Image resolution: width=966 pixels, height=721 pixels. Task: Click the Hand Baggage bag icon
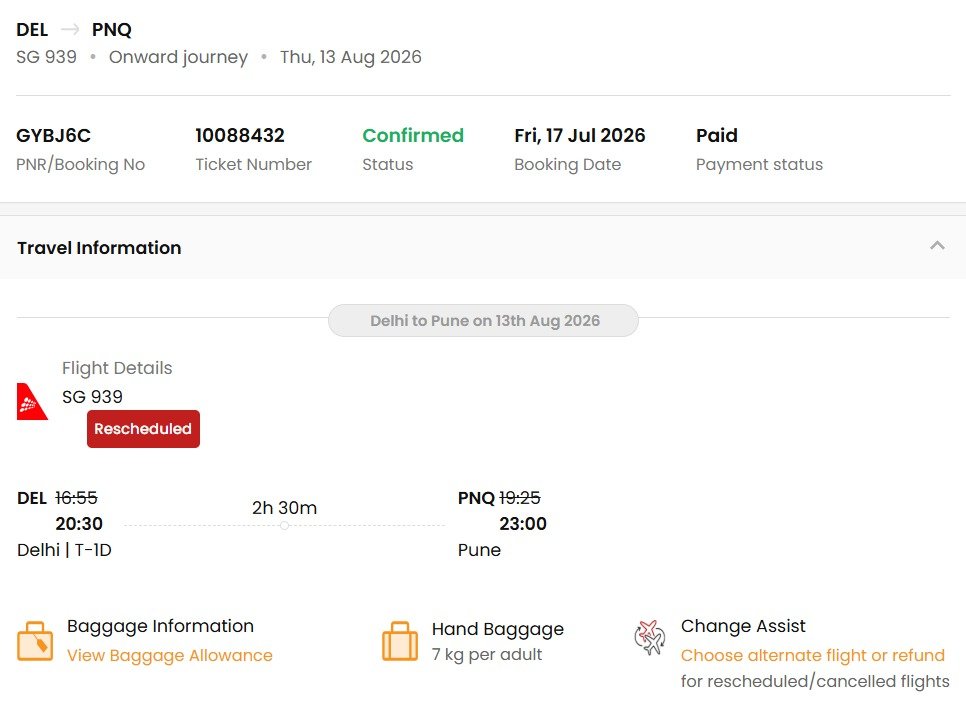(x=400, y=641)
